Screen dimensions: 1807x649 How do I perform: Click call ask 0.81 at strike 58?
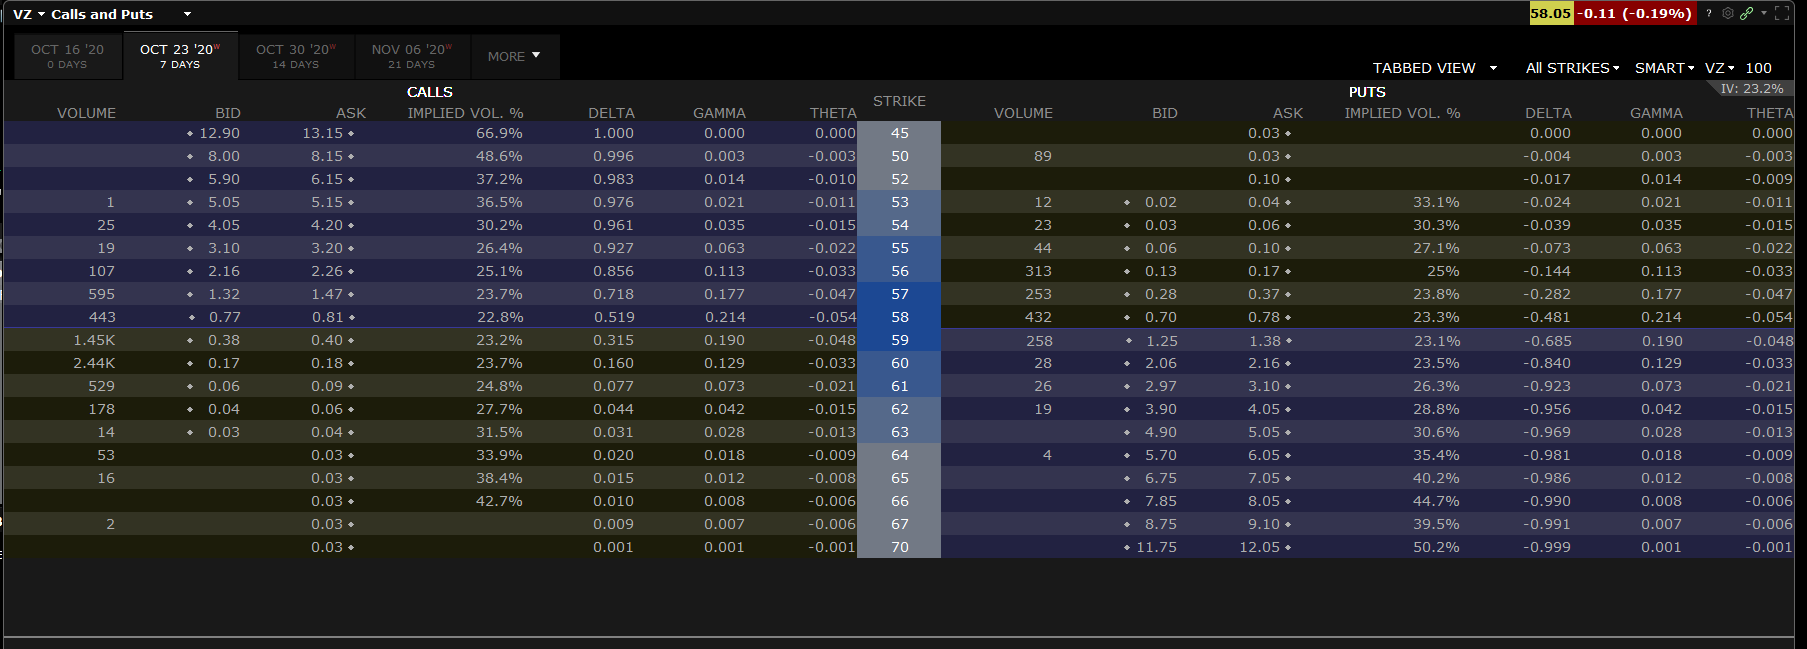tap(327, 317)
